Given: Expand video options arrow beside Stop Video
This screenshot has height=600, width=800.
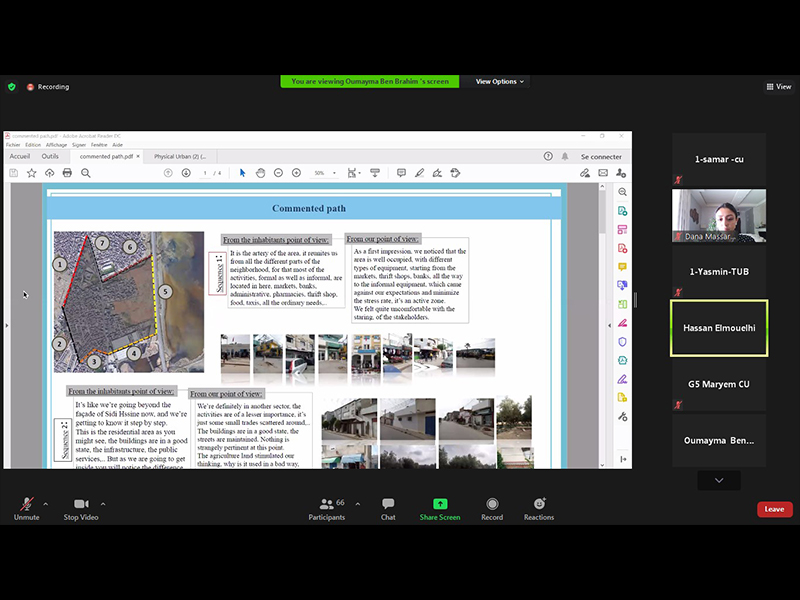Looking at the screenshot, I should (103, 503).
